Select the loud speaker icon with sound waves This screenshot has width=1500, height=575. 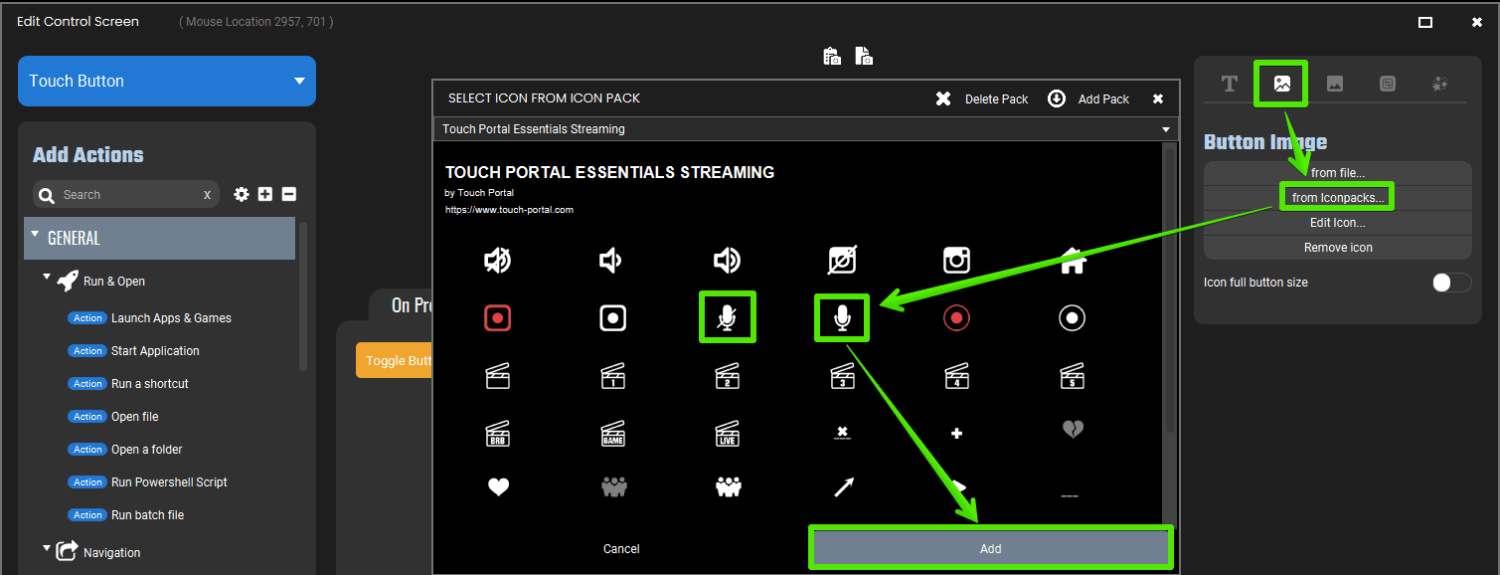pyautogui.click(x=727, y=262)
